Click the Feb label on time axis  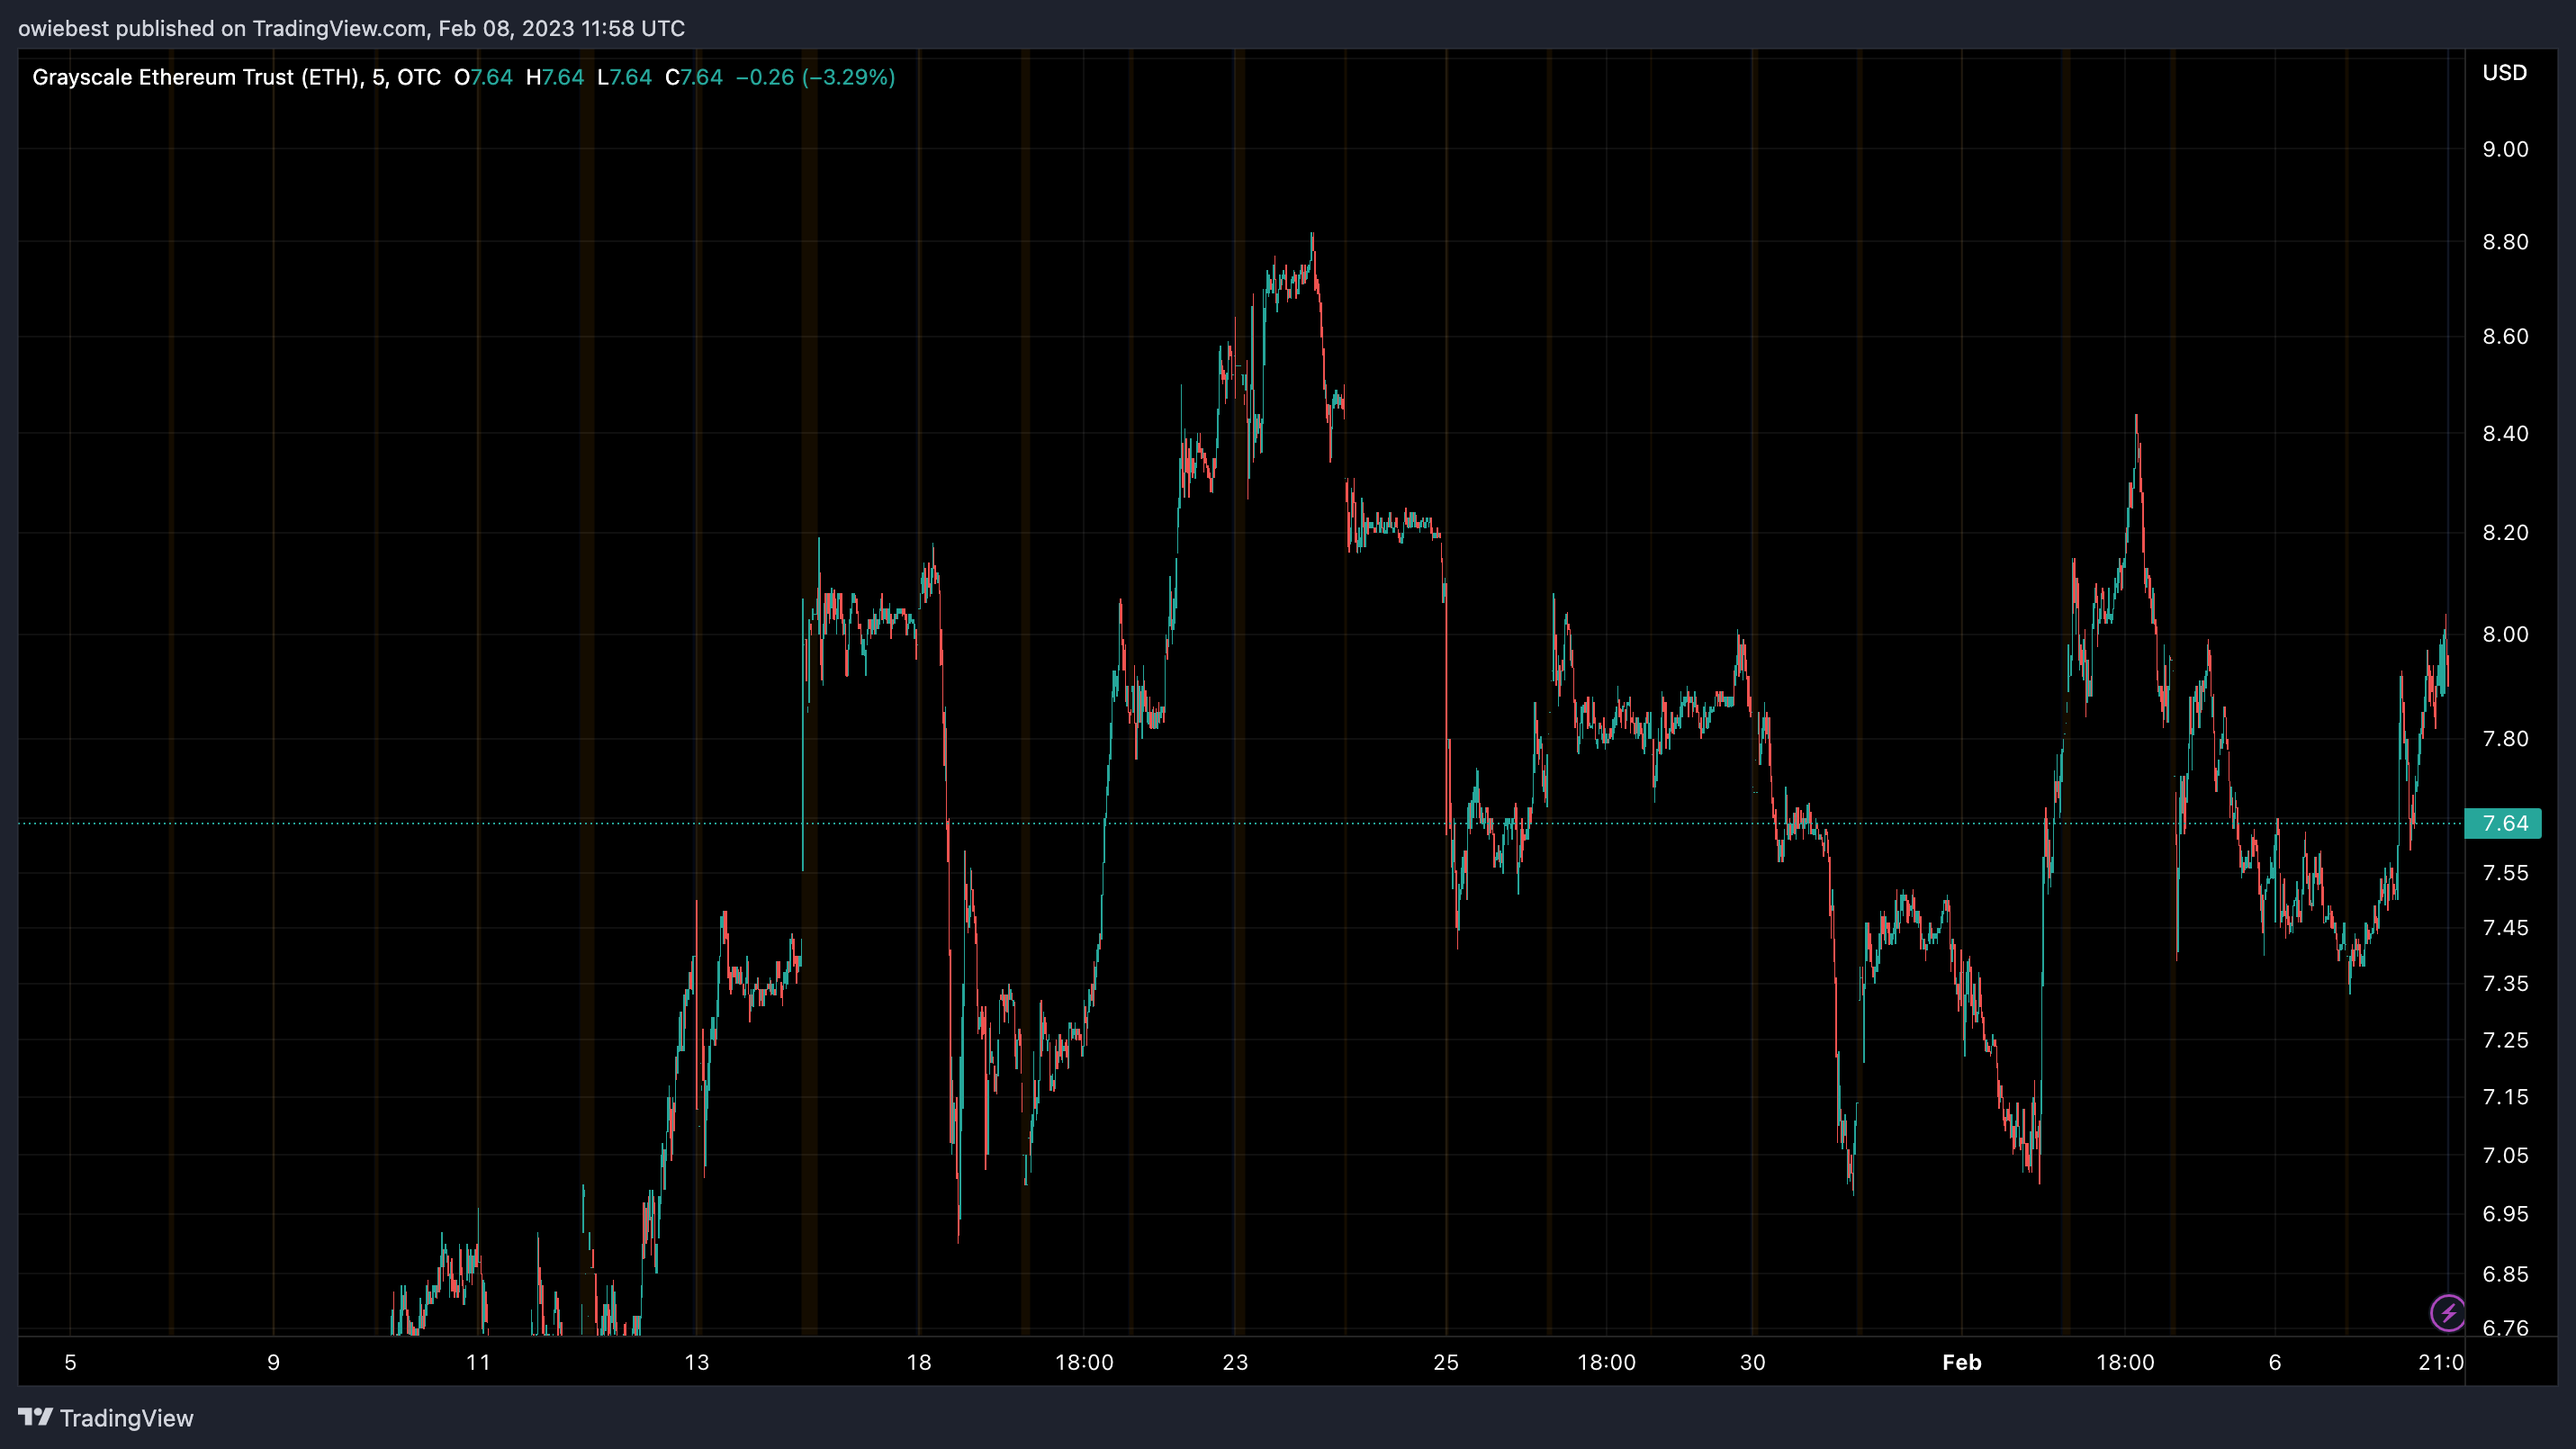coord(1962,1362)
